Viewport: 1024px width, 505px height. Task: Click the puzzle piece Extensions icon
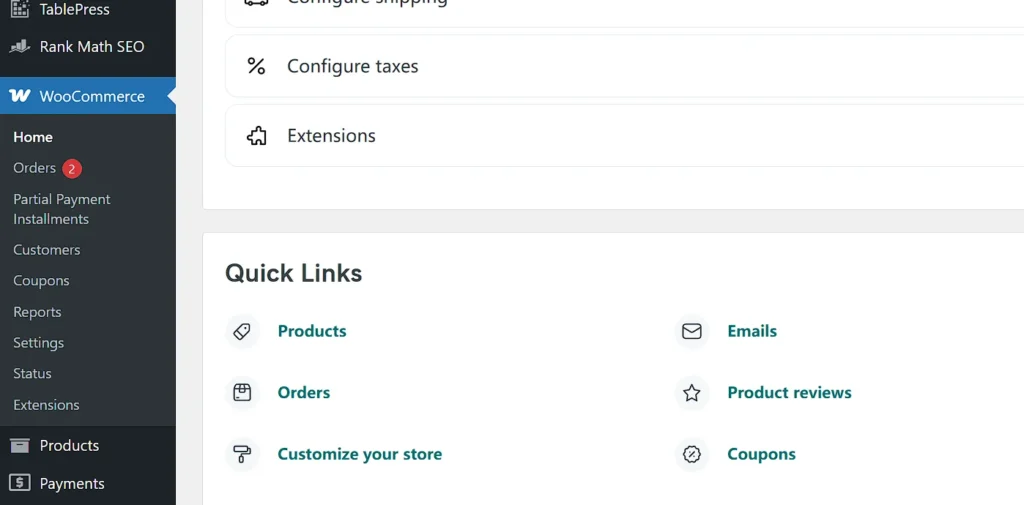pyautogui.click(x=256, y=135)
